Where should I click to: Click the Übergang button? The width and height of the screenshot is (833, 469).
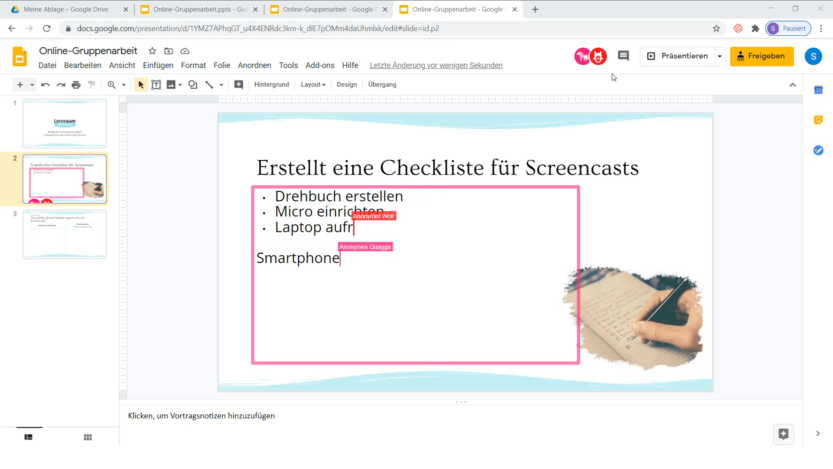[382, 84]
